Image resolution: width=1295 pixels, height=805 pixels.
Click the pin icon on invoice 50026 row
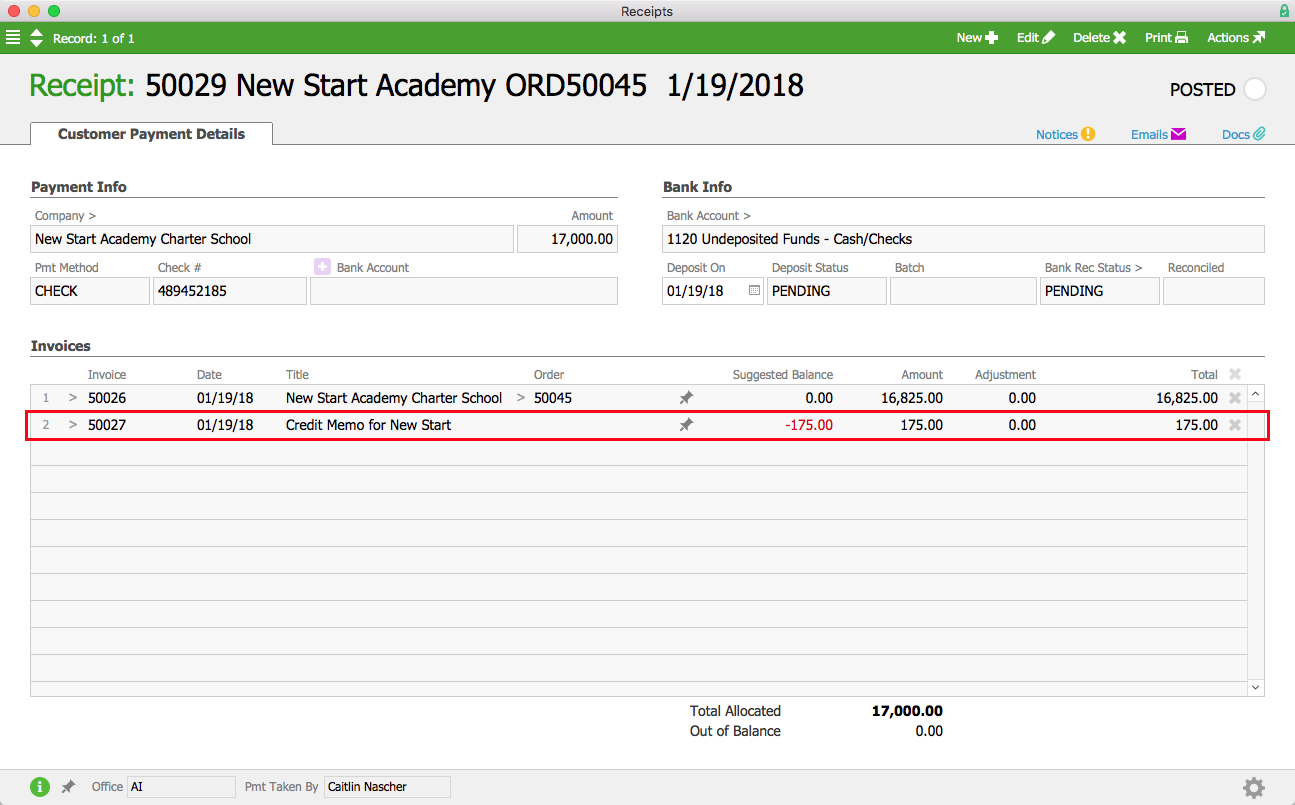pos(686,398)
